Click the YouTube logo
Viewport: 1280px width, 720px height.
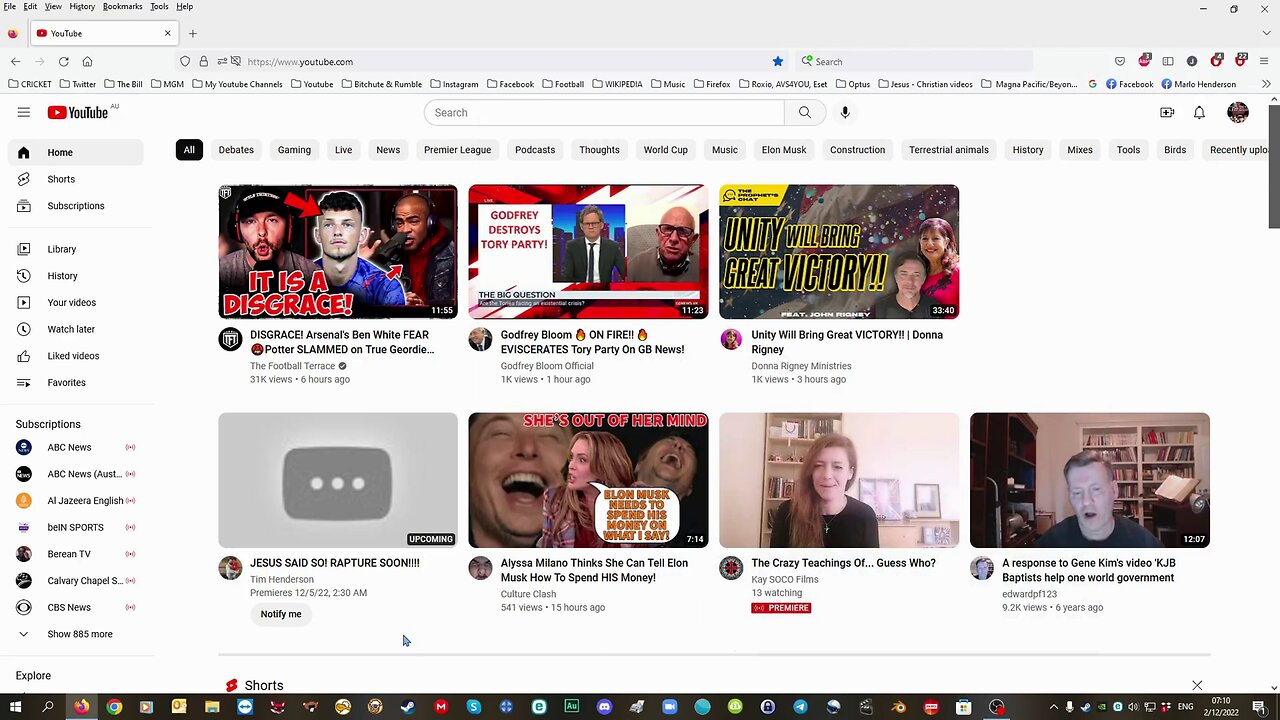click(79, 113)
